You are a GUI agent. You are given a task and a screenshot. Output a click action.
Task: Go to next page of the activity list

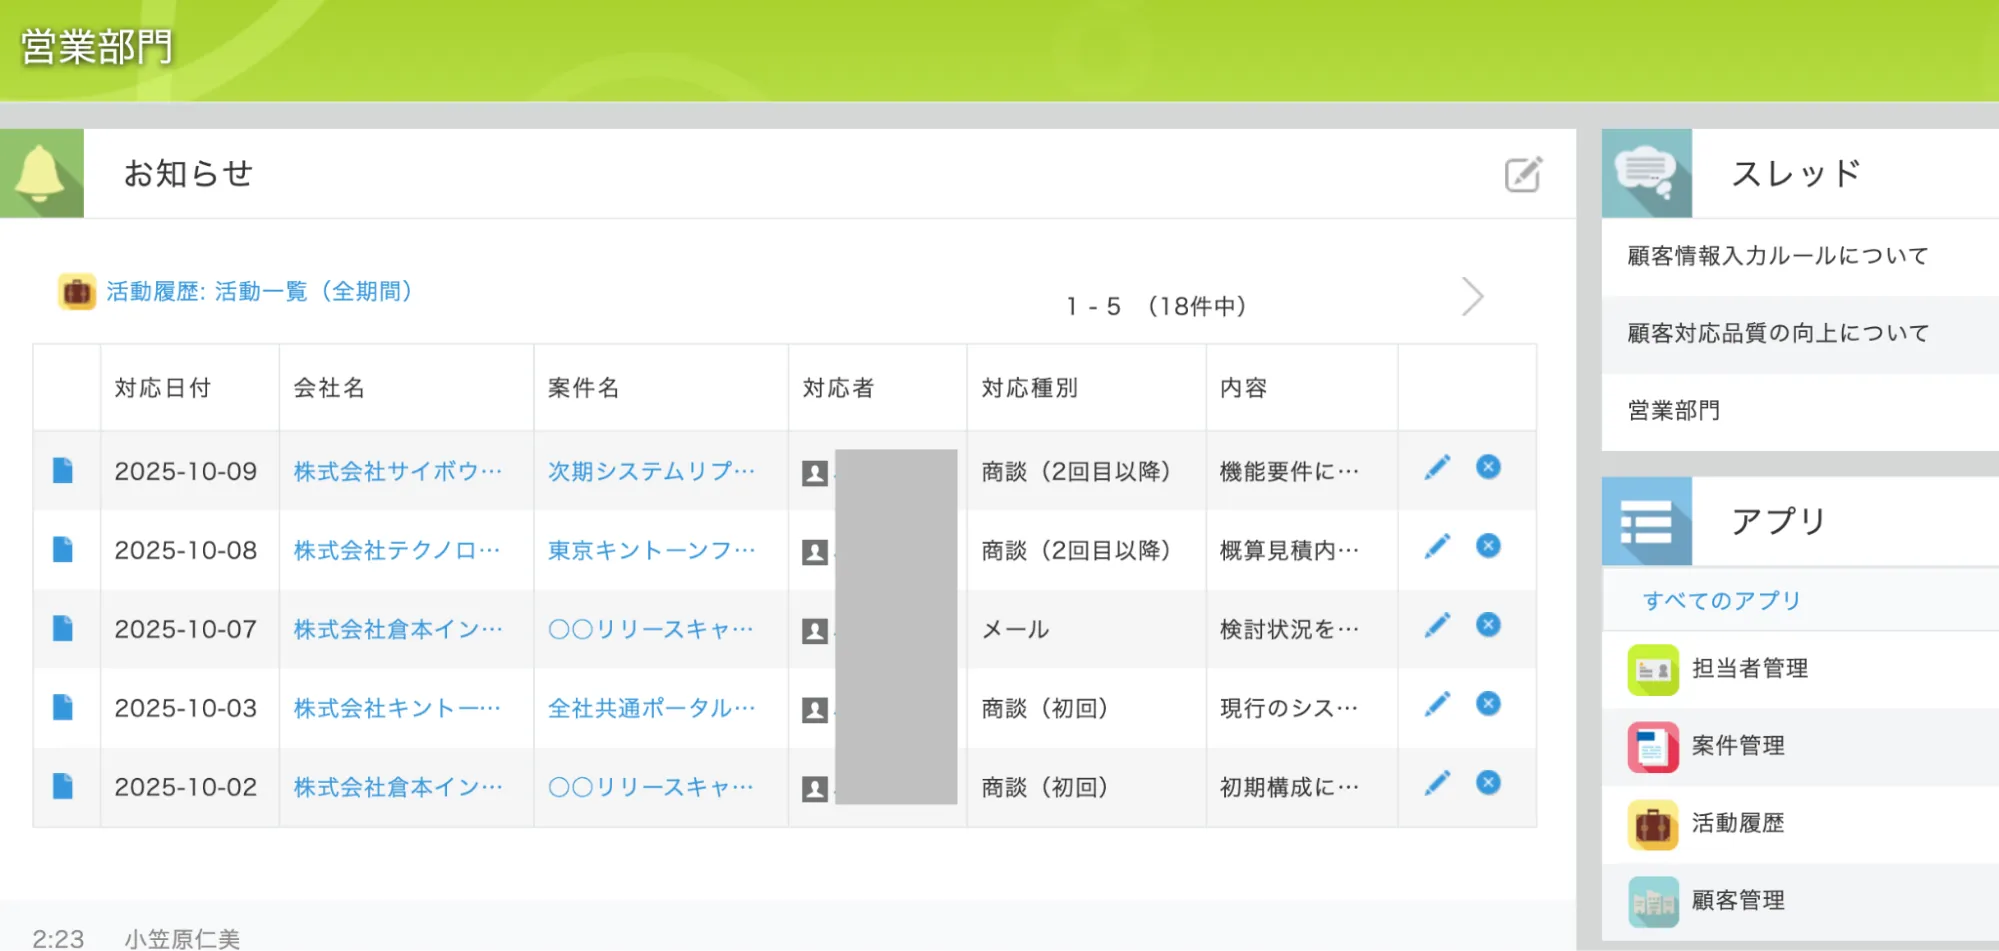1472,297
